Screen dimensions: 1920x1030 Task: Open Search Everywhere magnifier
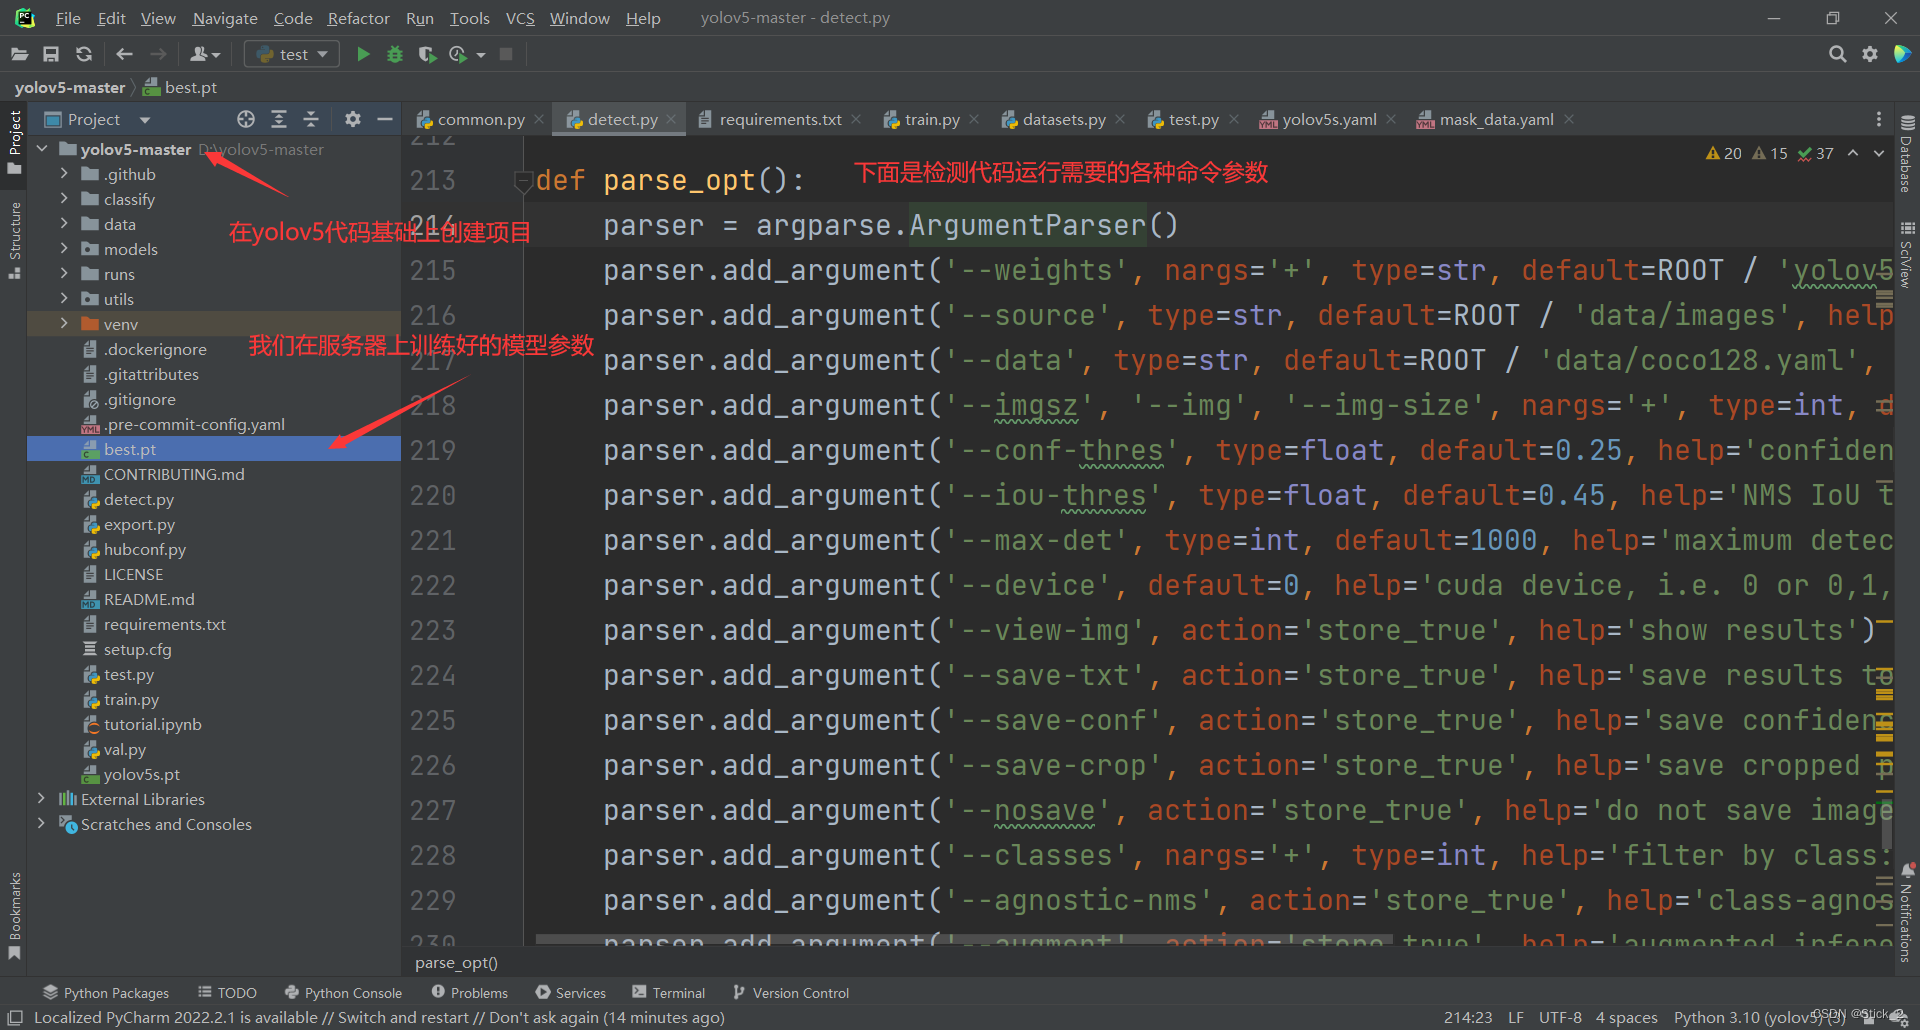click(x=1837, y=54)
